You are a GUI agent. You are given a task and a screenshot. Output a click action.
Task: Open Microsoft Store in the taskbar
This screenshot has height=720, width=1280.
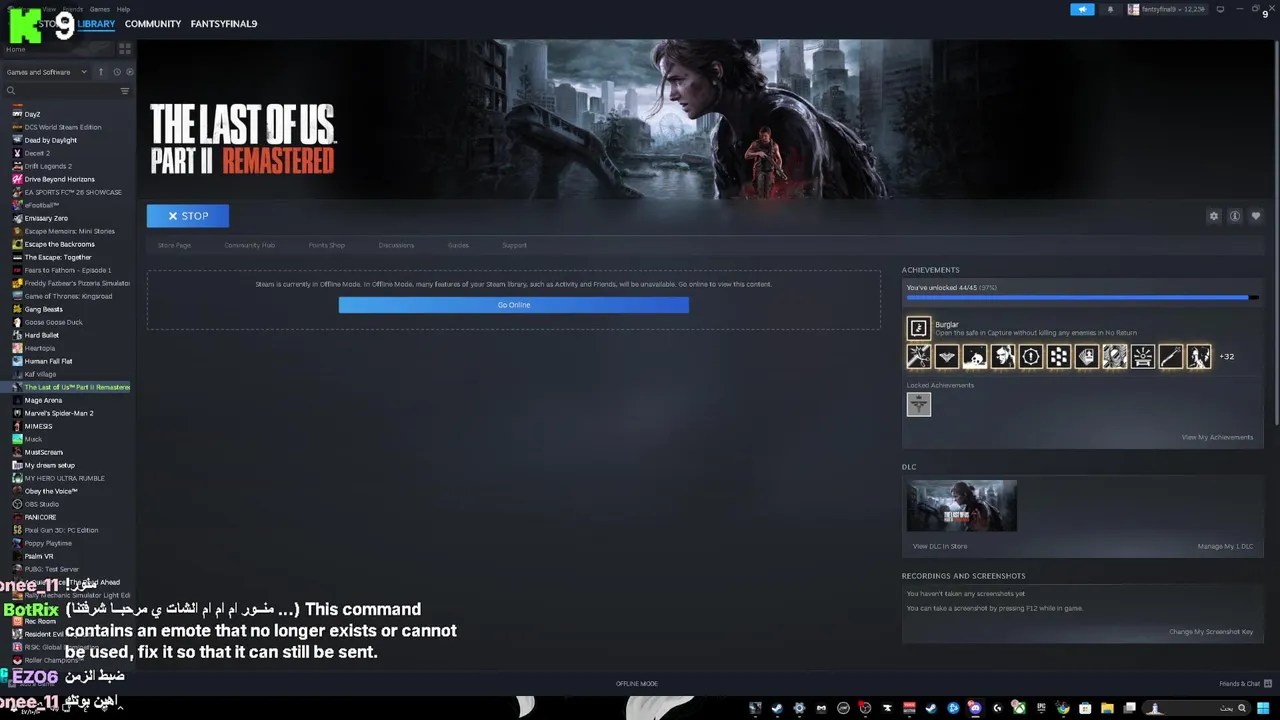pos(1085,708)
